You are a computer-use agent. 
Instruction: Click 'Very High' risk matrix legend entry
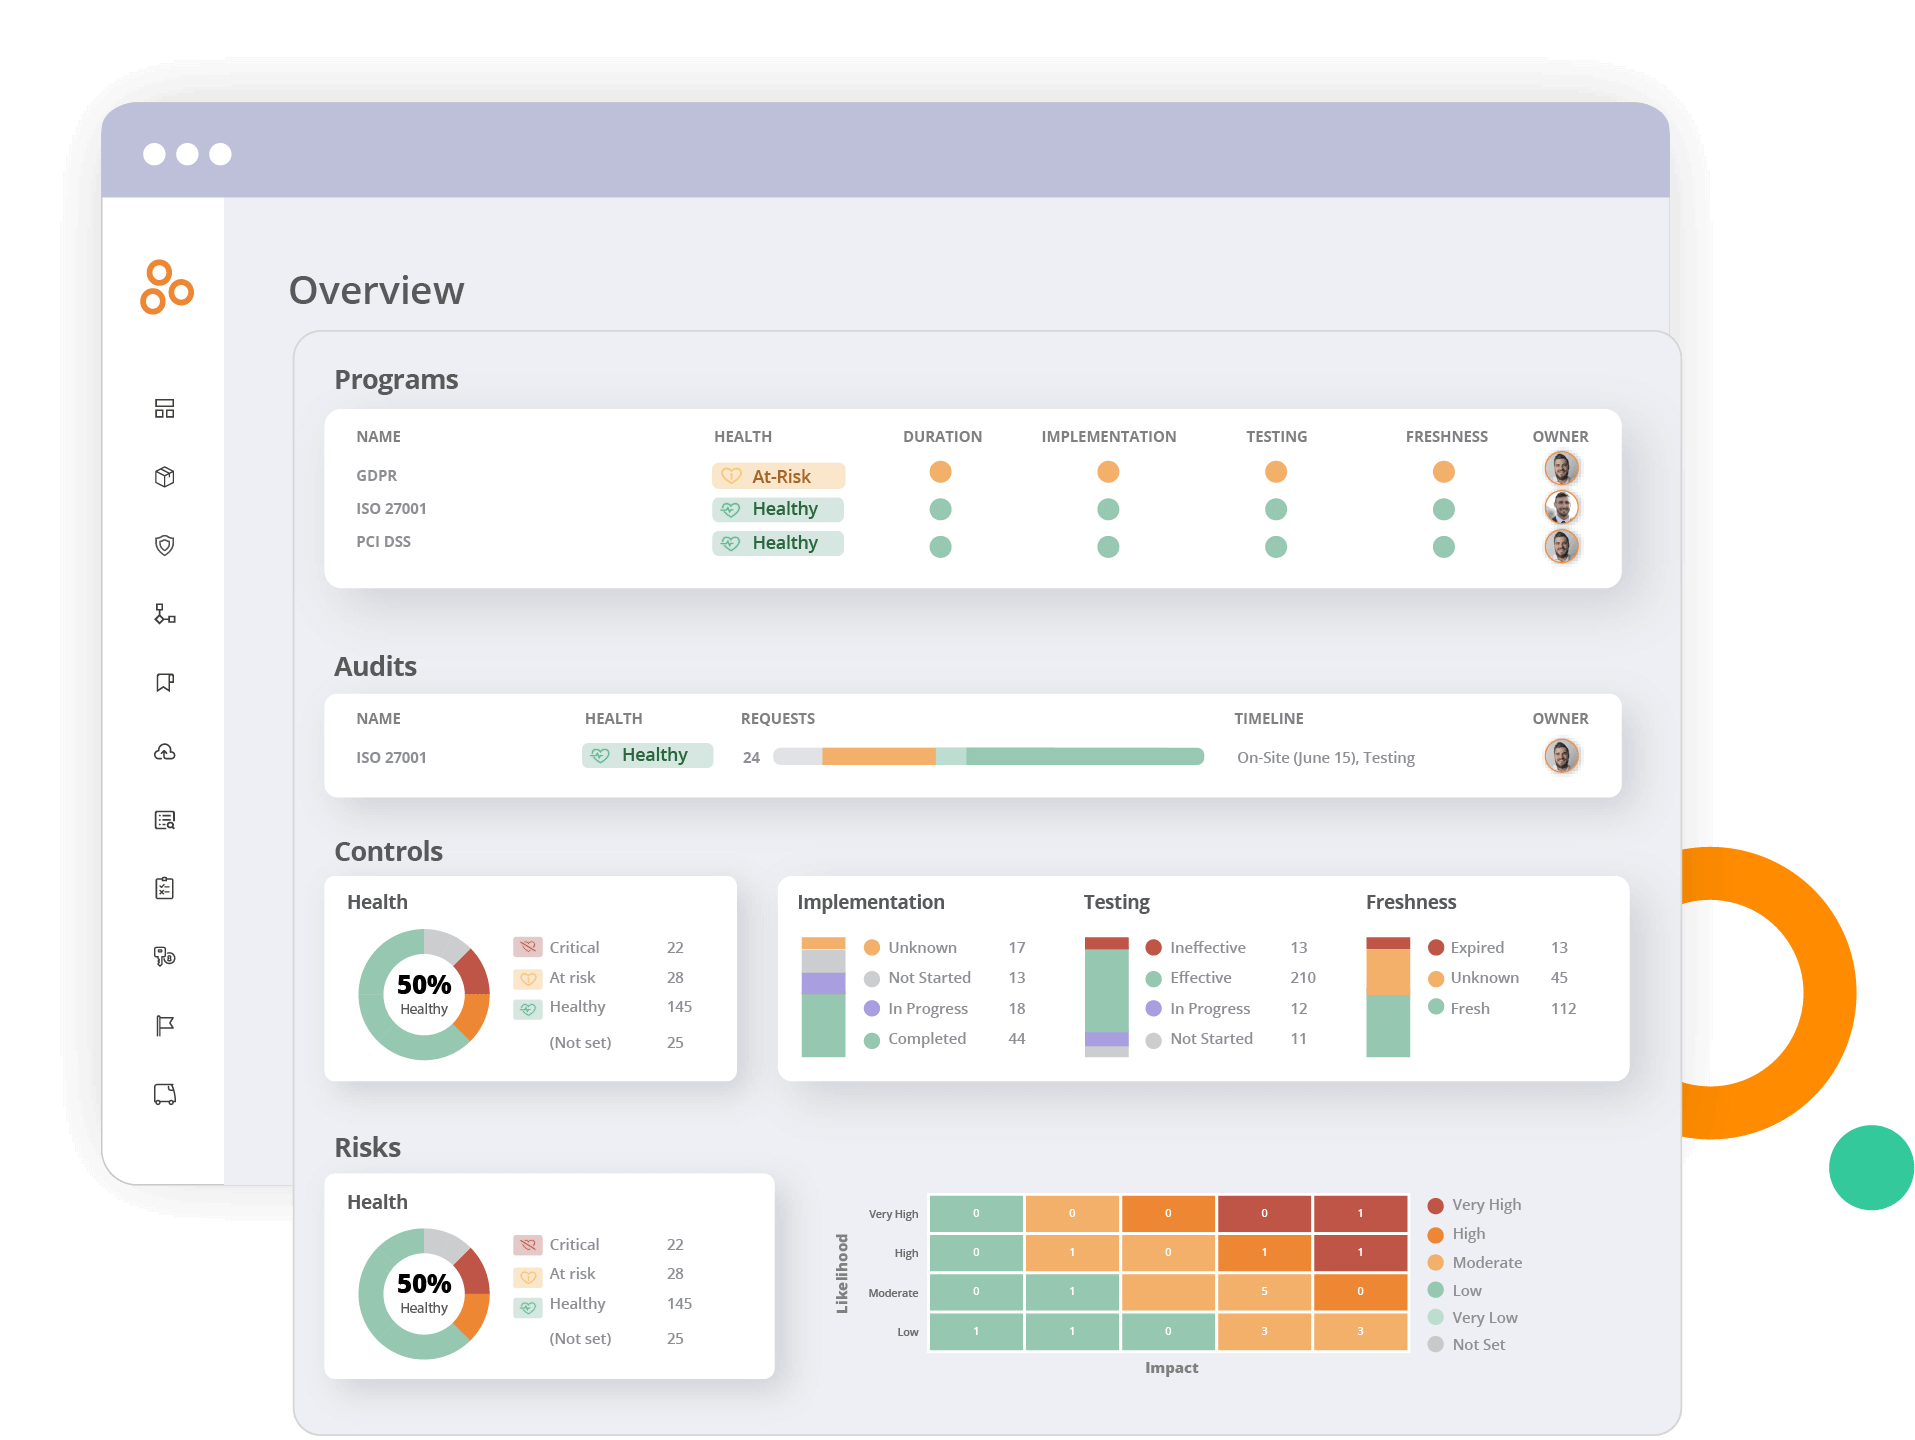click(x=1474, y=1205)
